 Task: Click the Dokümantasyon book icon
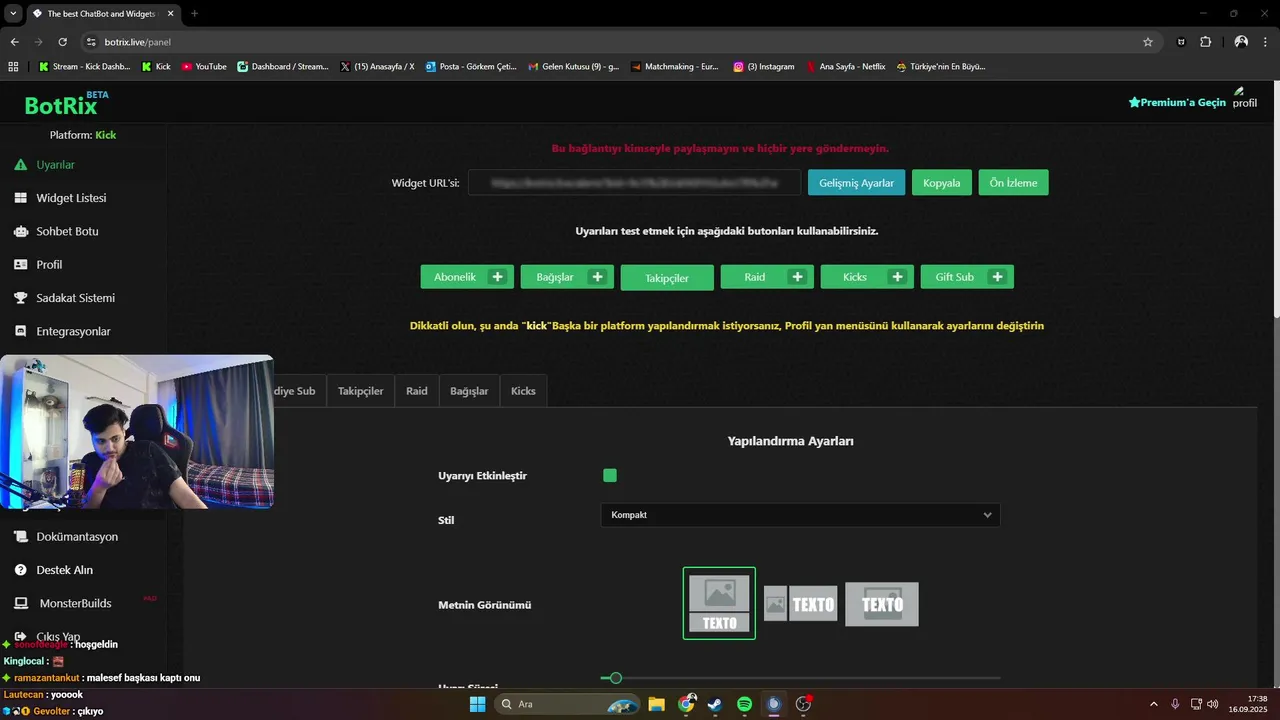20,537
